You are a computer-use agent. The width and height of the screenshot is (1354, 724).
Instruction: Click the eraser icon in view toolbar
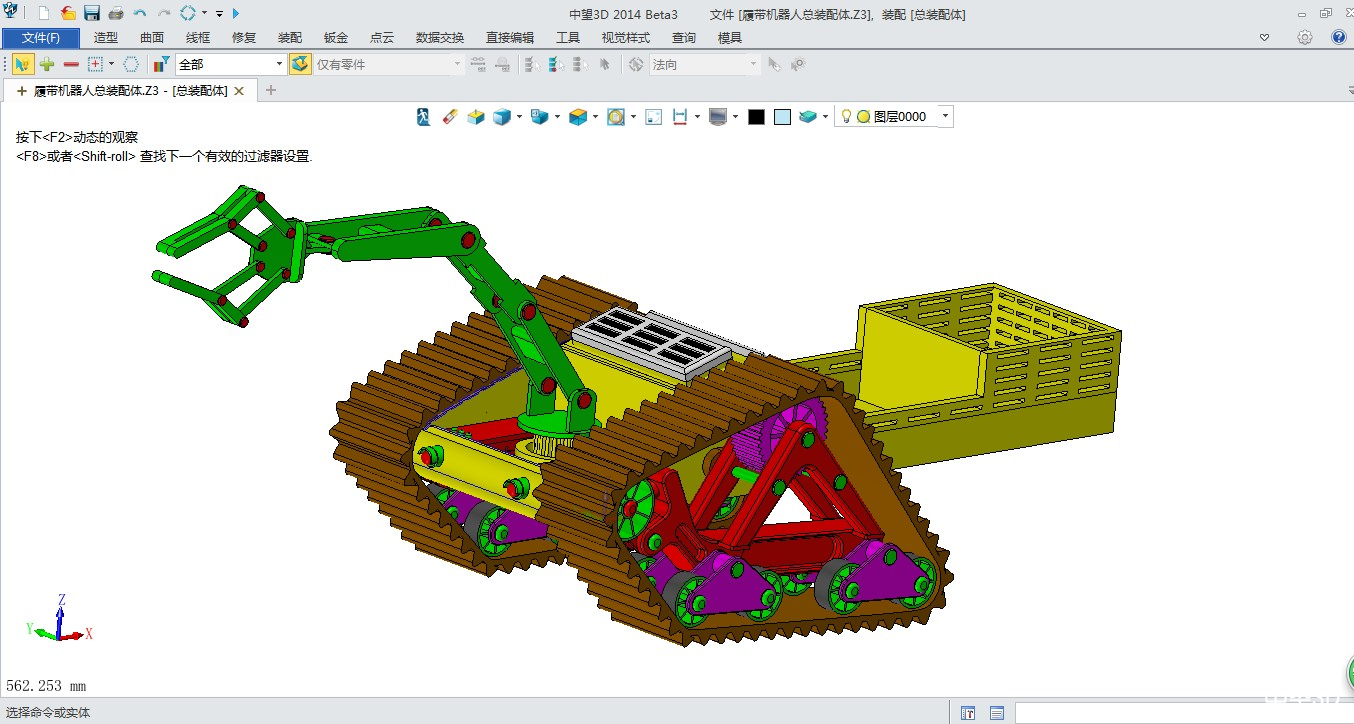click(x=449, y=117)
